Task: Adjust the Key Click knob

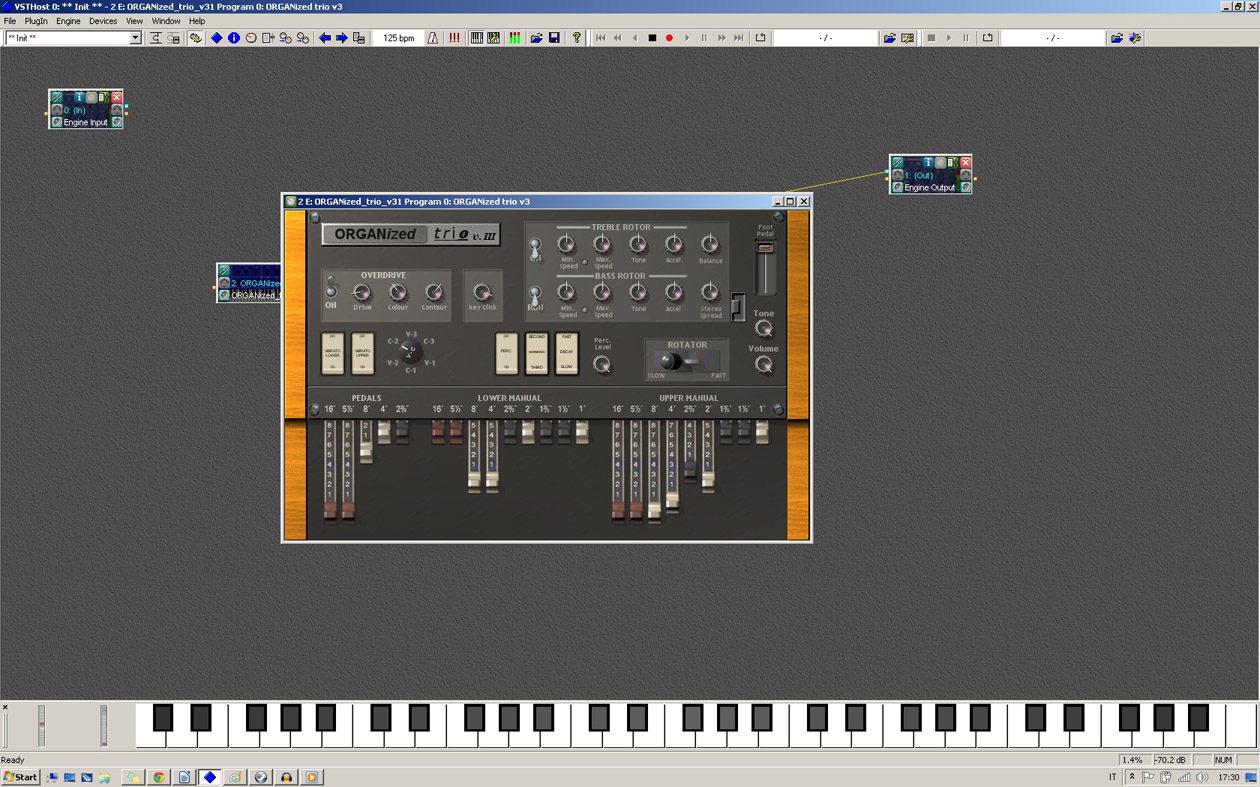Action: (482, 292)
